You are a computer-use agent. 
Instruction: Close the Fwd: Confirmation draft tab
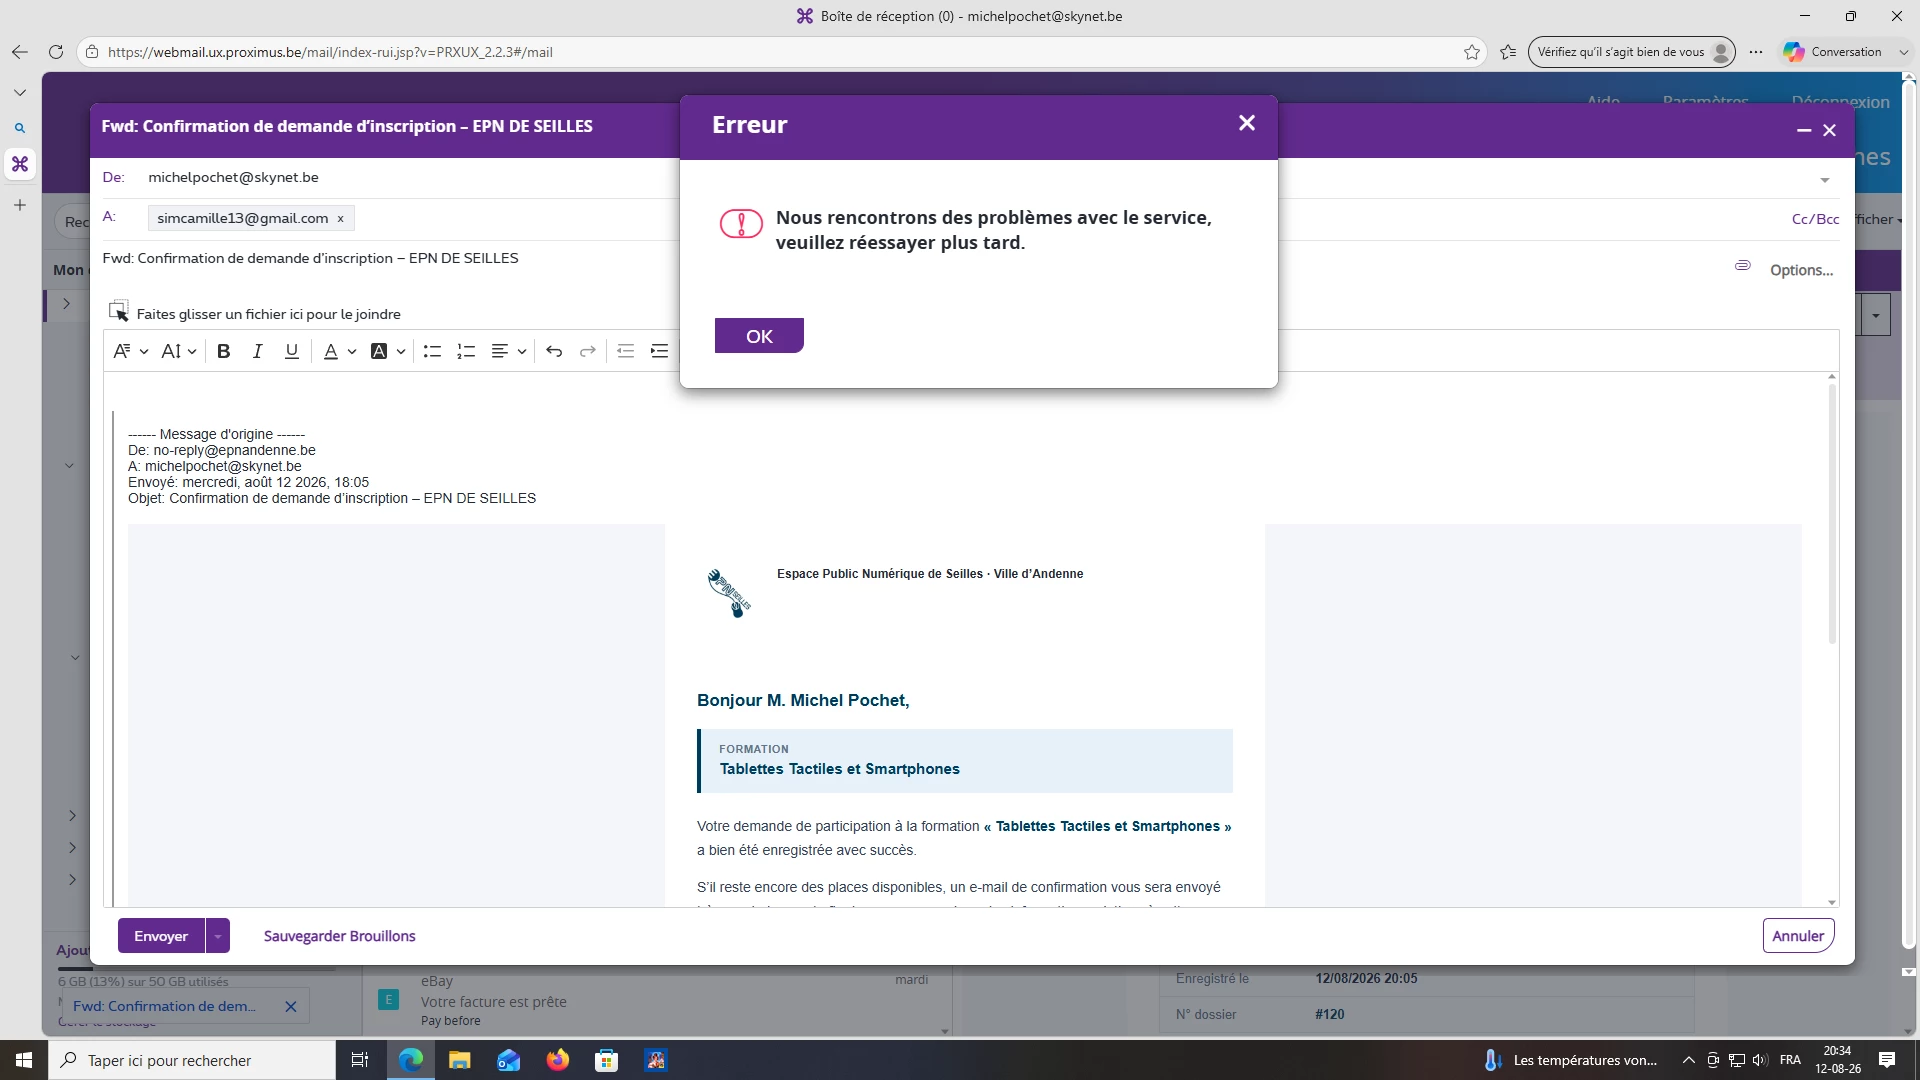pos(291,1007)
